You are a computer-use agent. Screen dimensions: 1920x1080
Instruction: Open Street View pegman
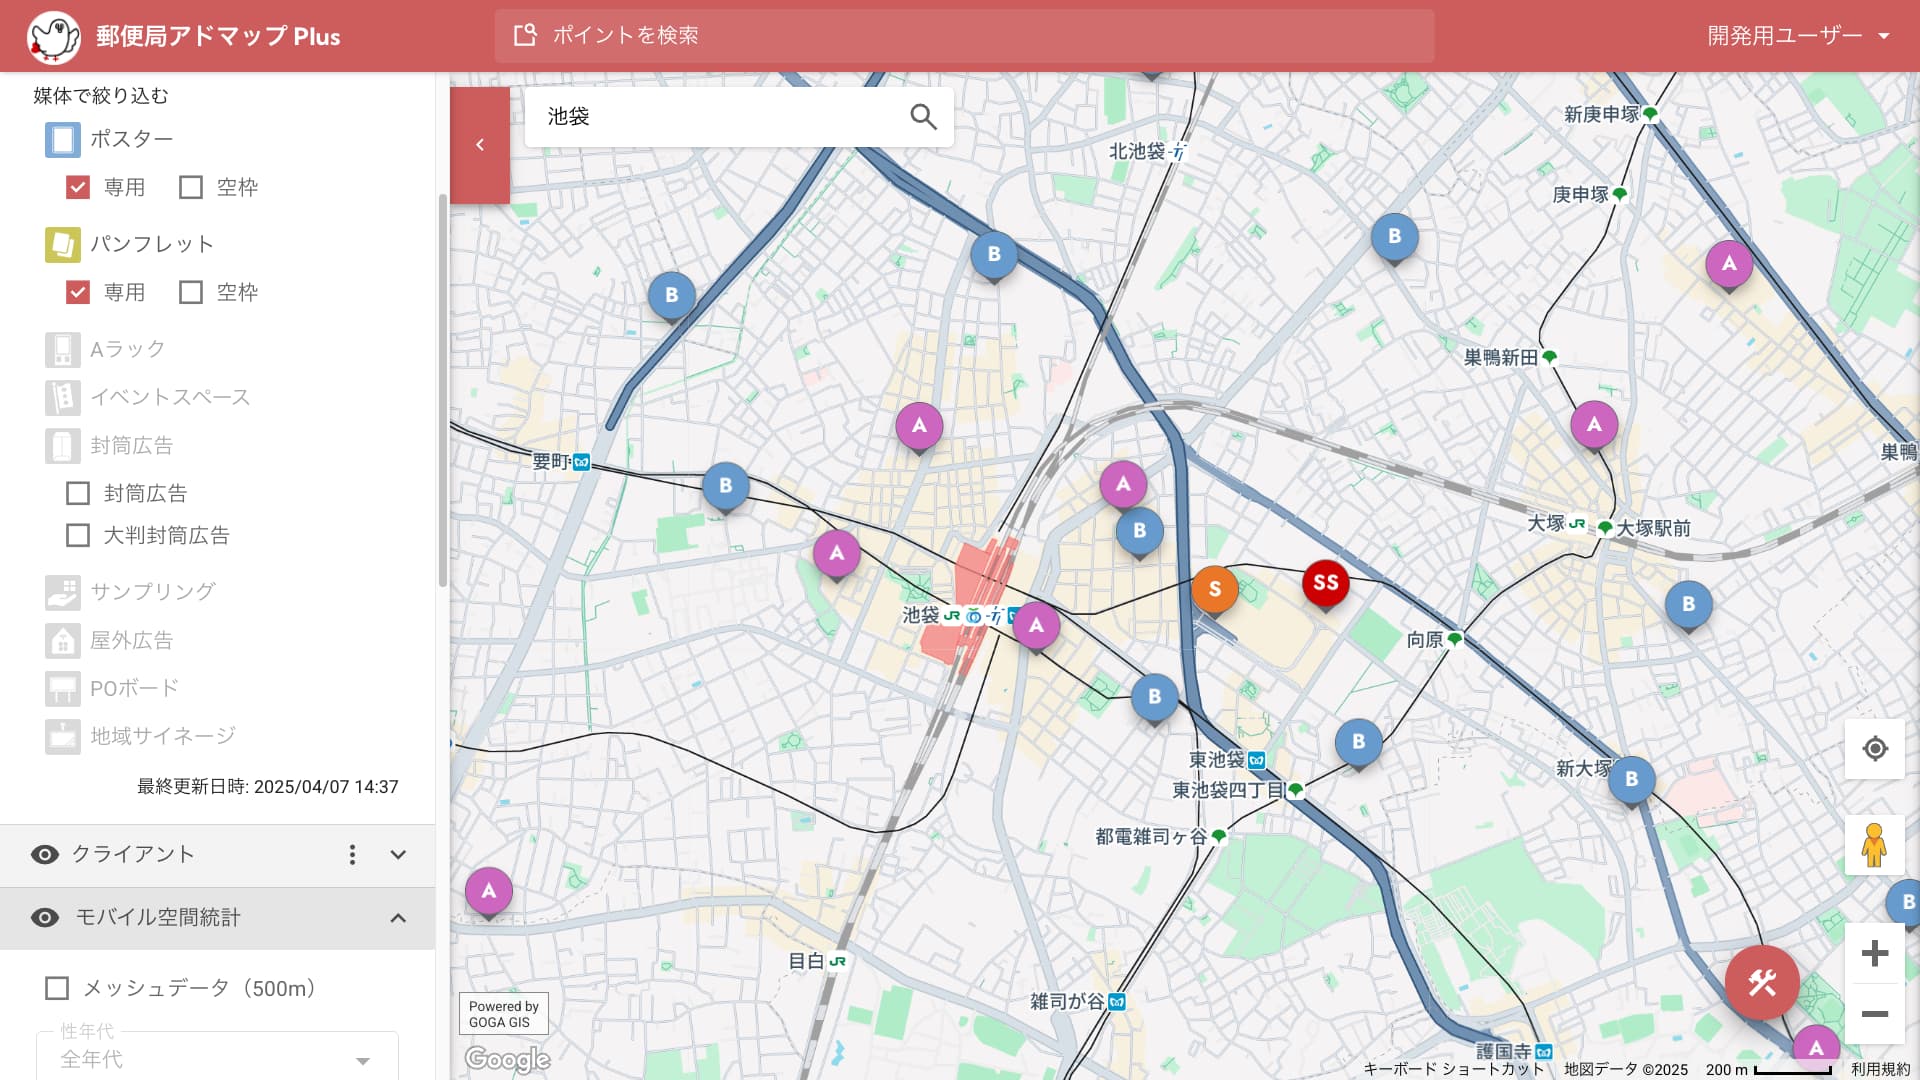1873,846
